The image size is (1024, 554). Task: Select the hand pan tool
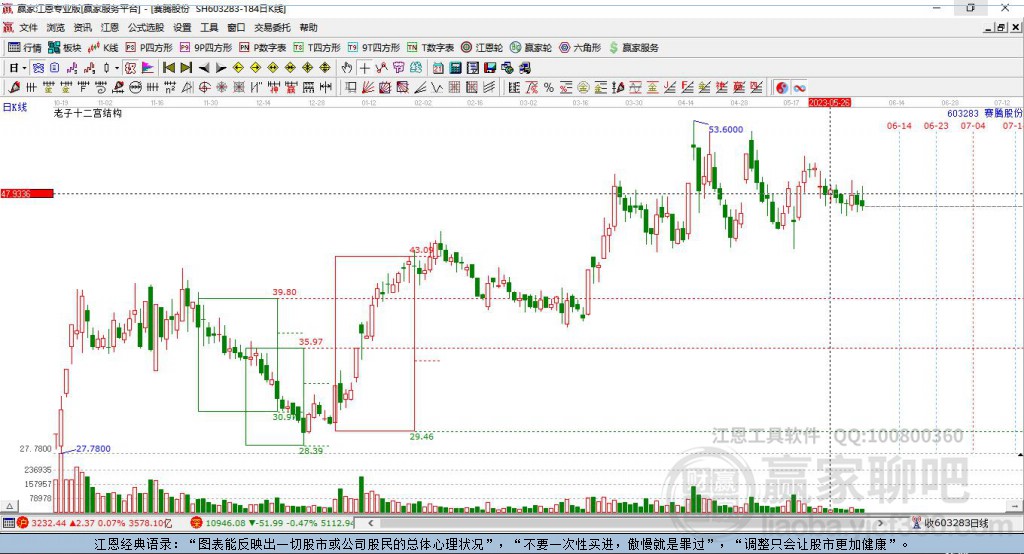point(346,68)
